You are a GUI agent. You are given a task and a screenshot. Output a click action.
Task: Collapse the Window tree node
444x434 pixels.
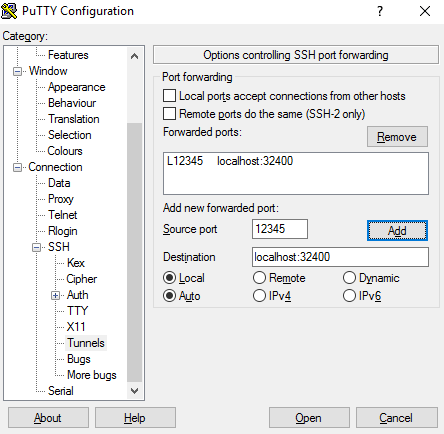tap(17, 71)
